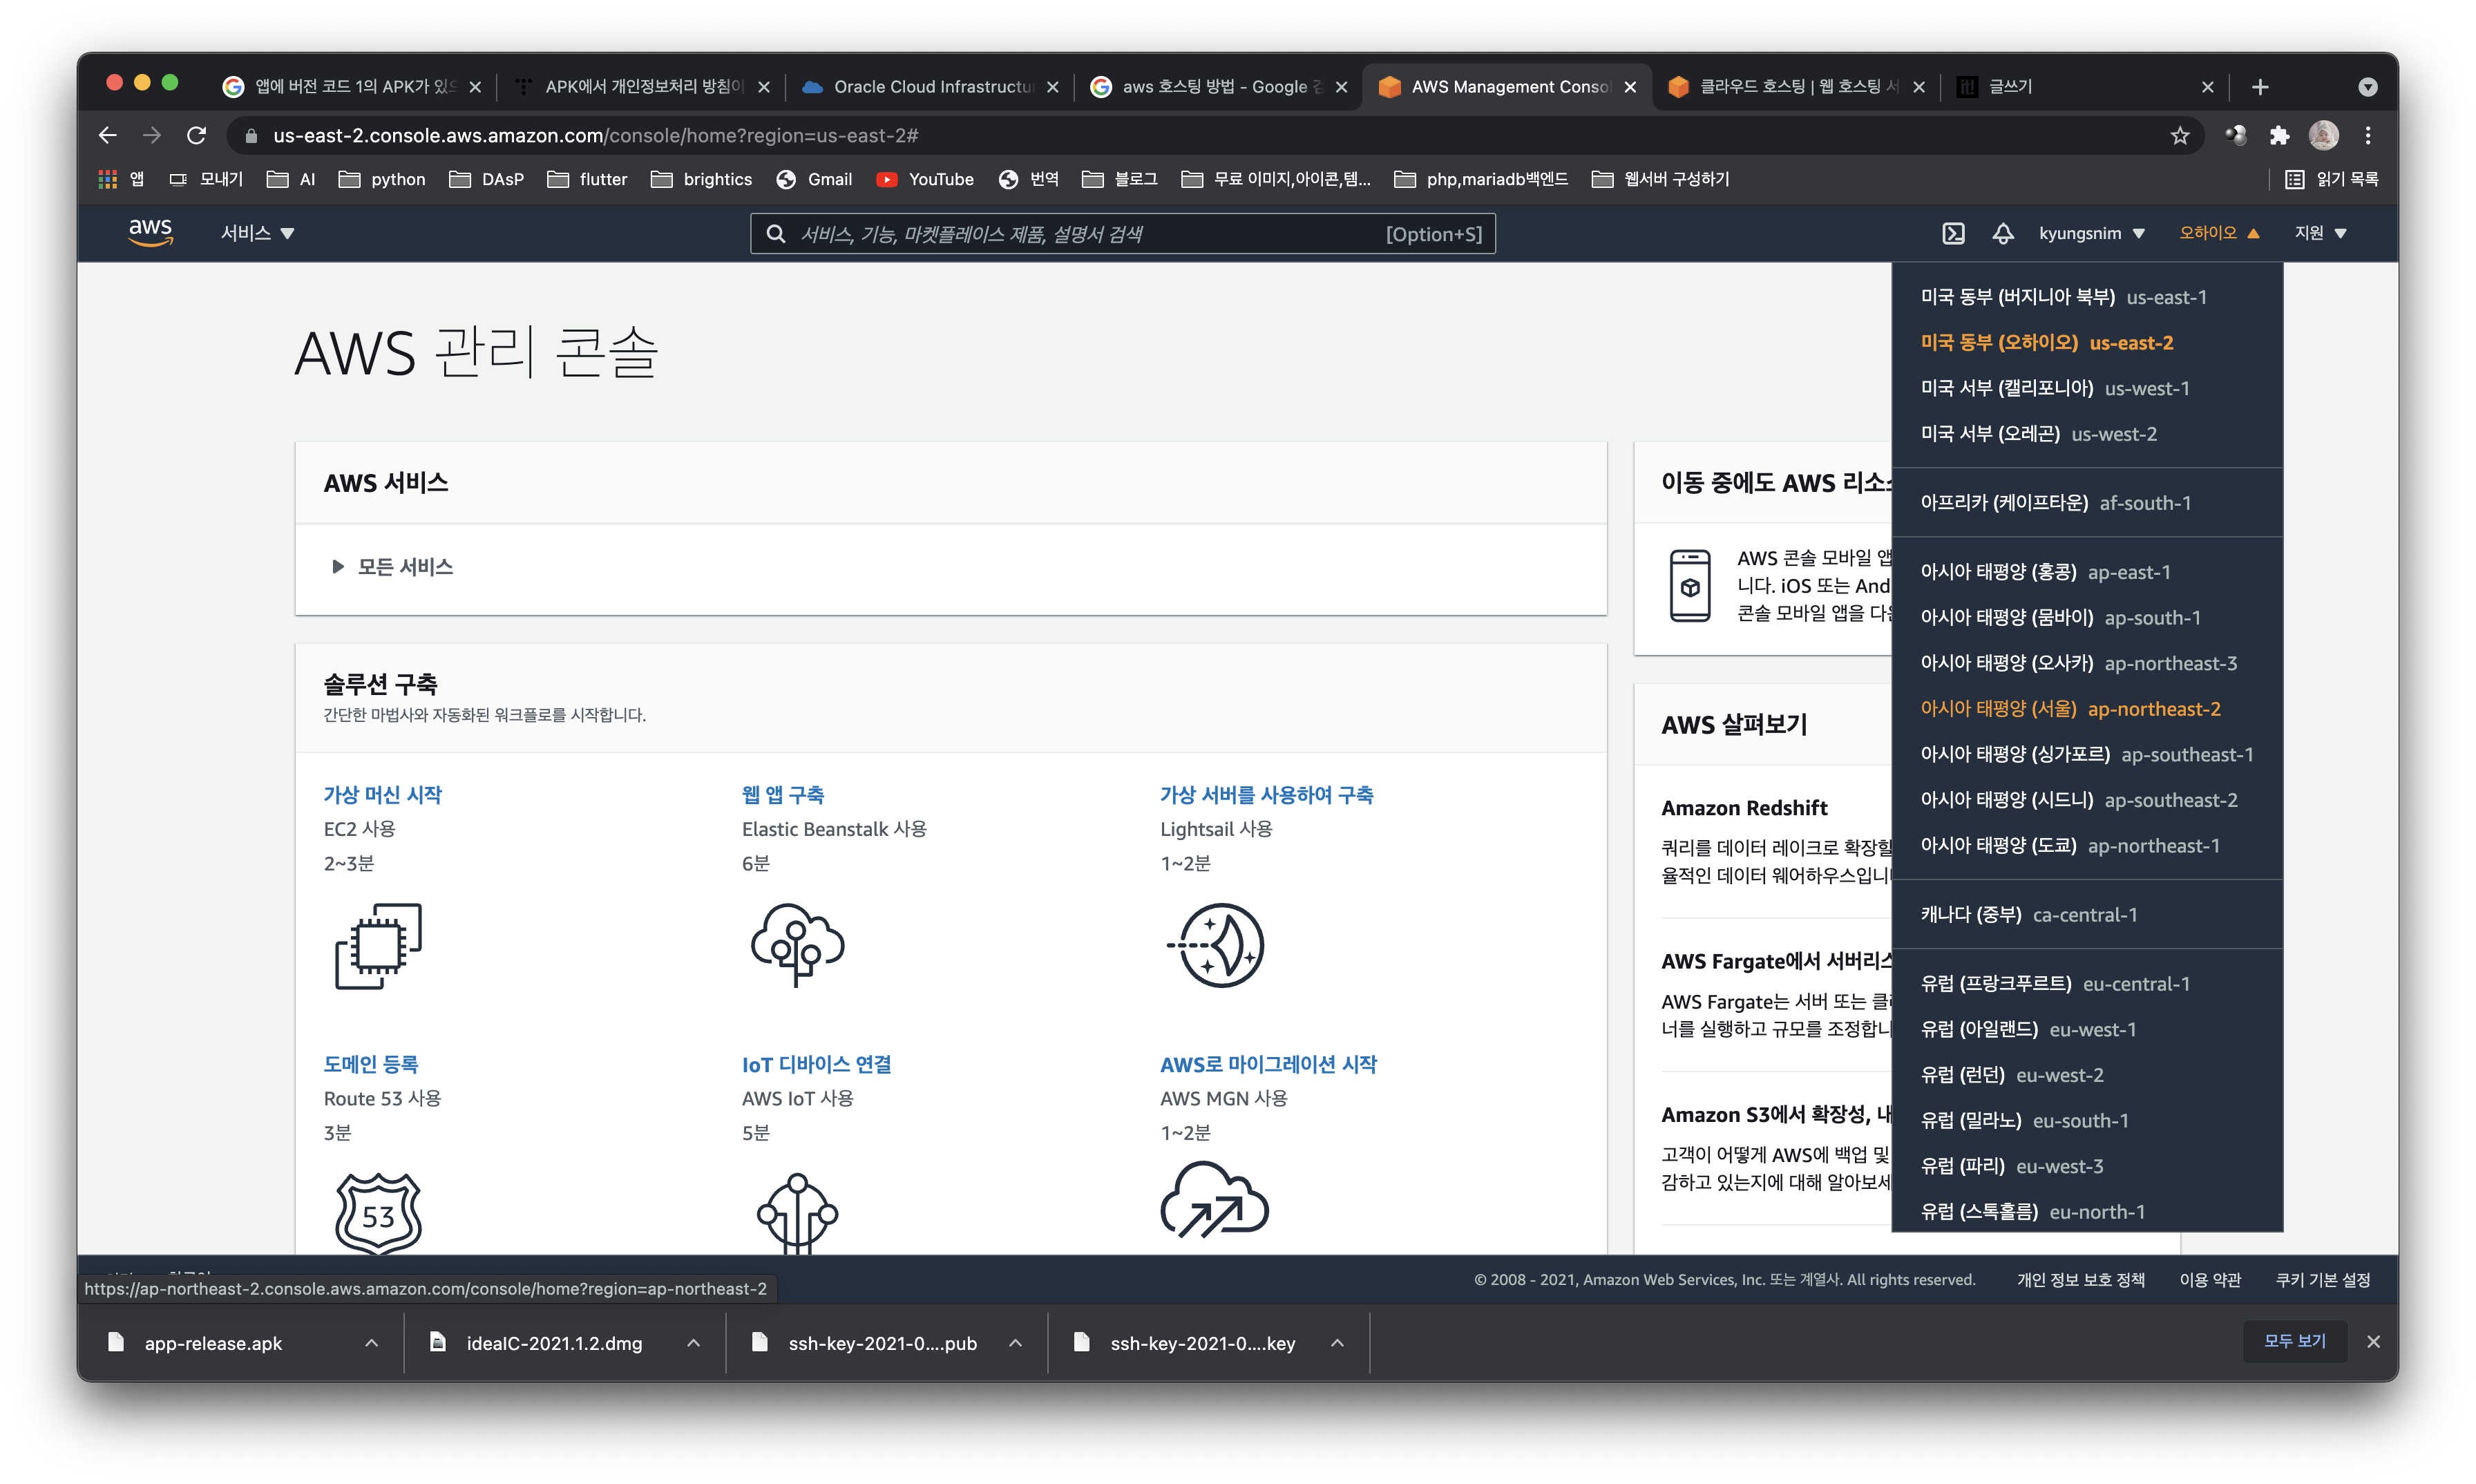Open the 지원 support dropdown
Viewport: 2476px width, 1484px height.
pos(2319,233)
